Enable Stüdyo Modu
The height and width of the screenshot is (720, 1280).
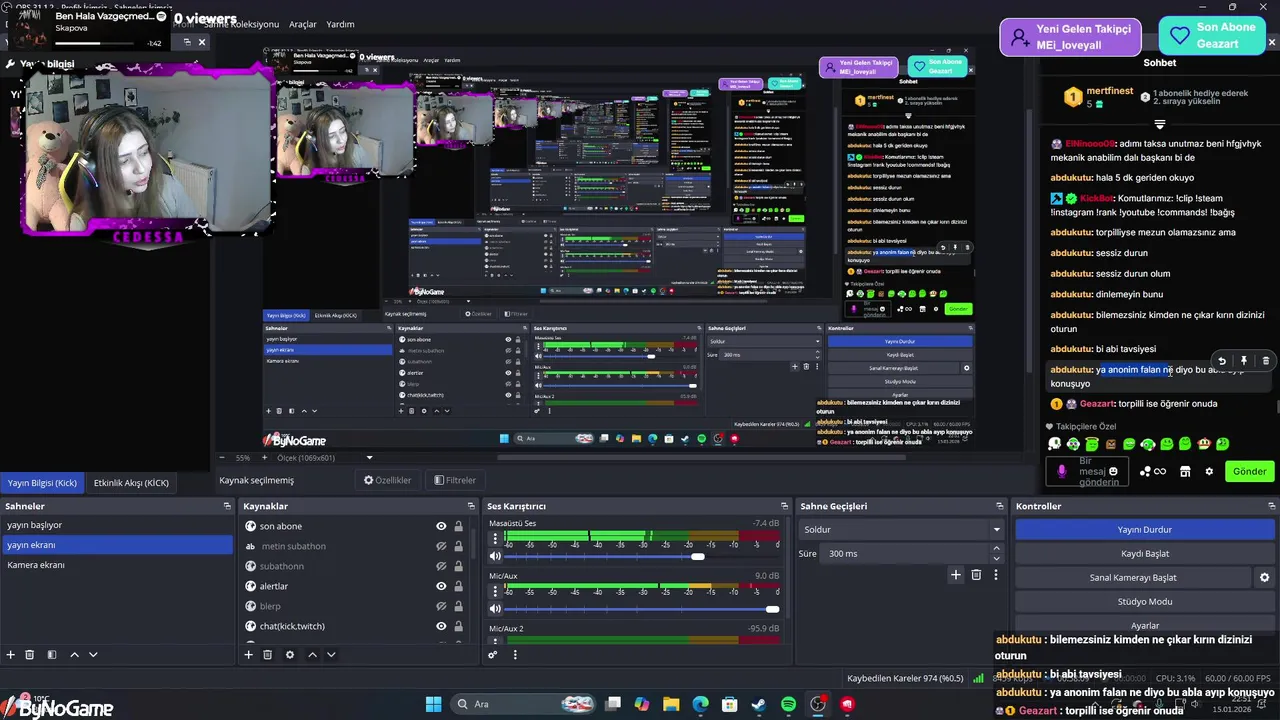[x=1144, y=601]
